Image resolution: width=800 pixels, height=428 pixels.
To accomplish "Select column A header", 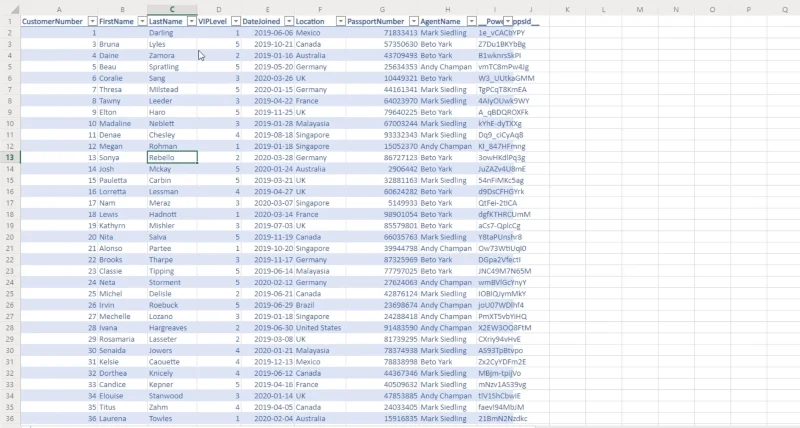I will click(x=59, y=10).
